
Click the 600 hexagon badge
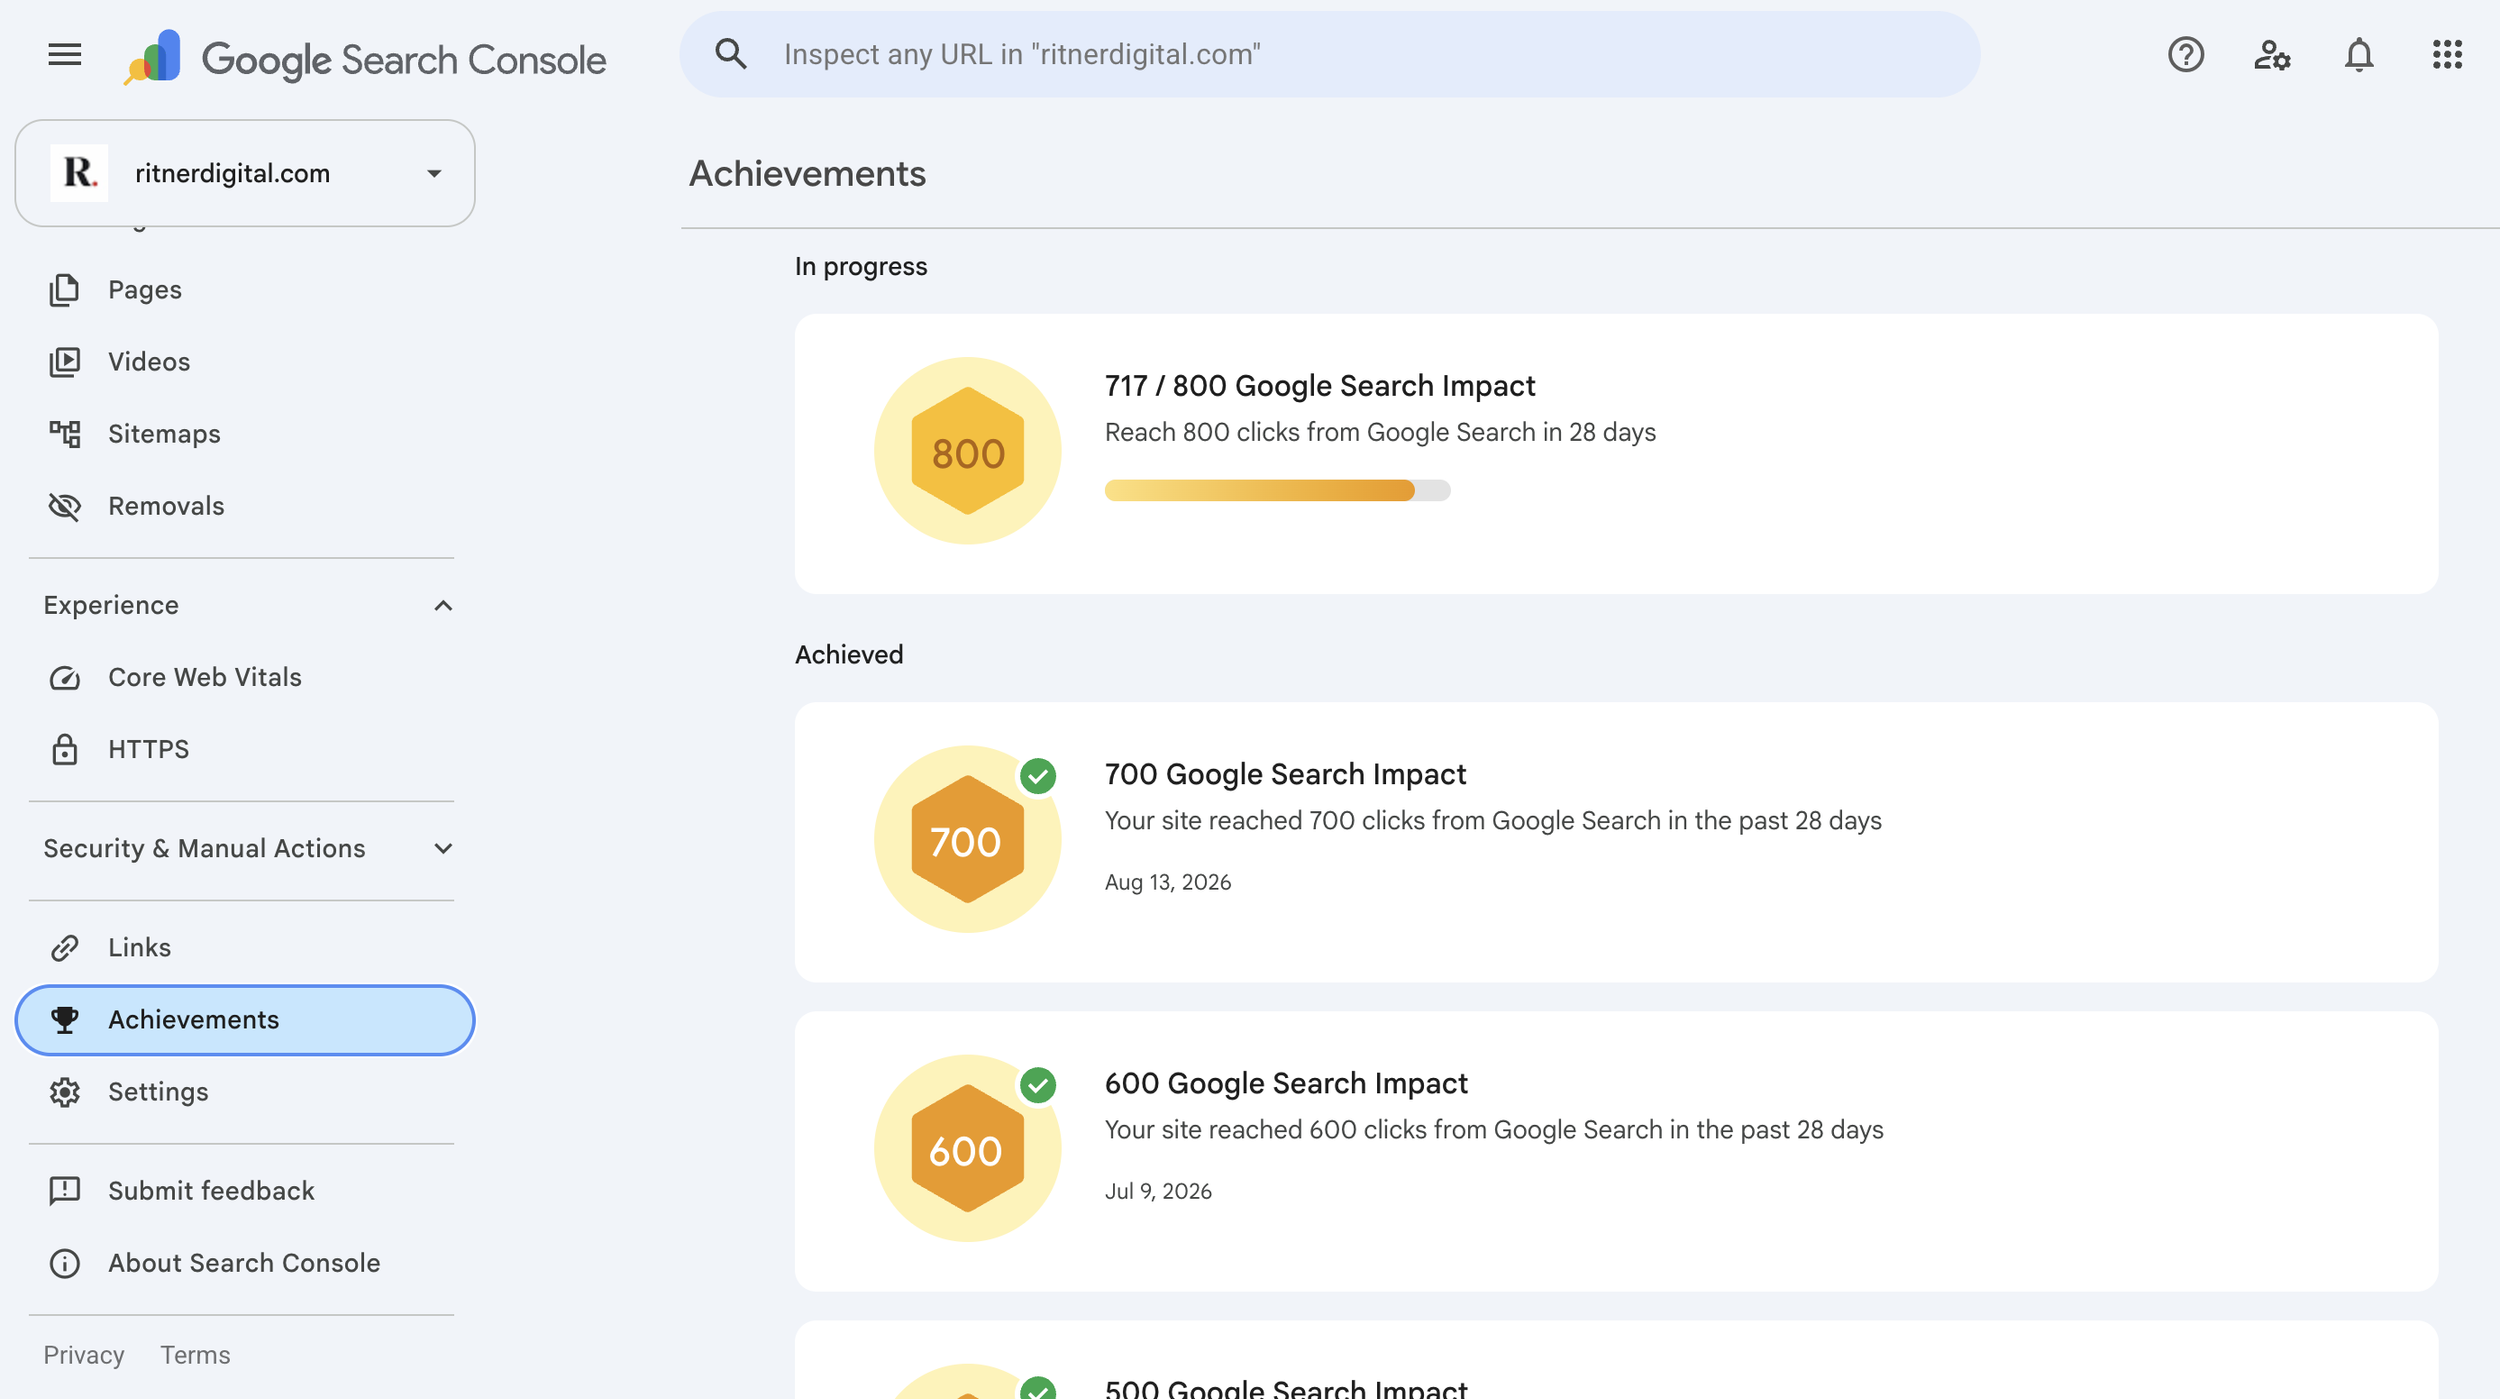[x=967, y=1148]
